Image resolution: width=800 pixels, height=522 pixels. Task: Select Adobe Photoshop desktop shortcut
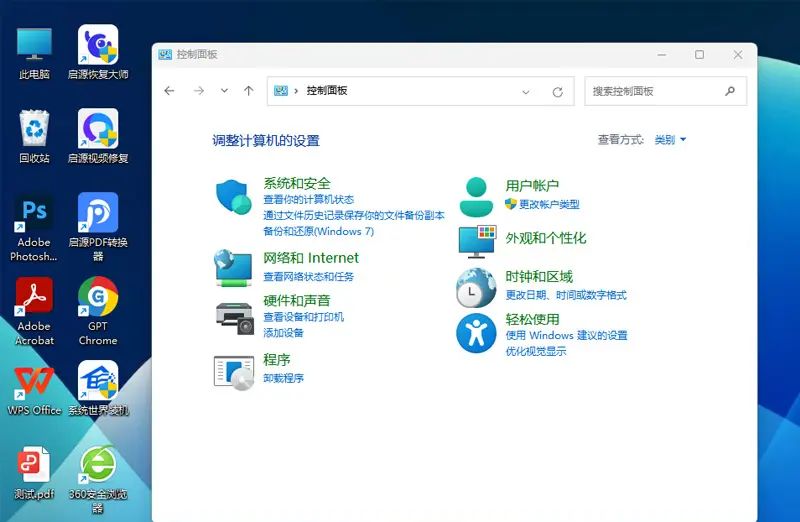pos(34,228)
